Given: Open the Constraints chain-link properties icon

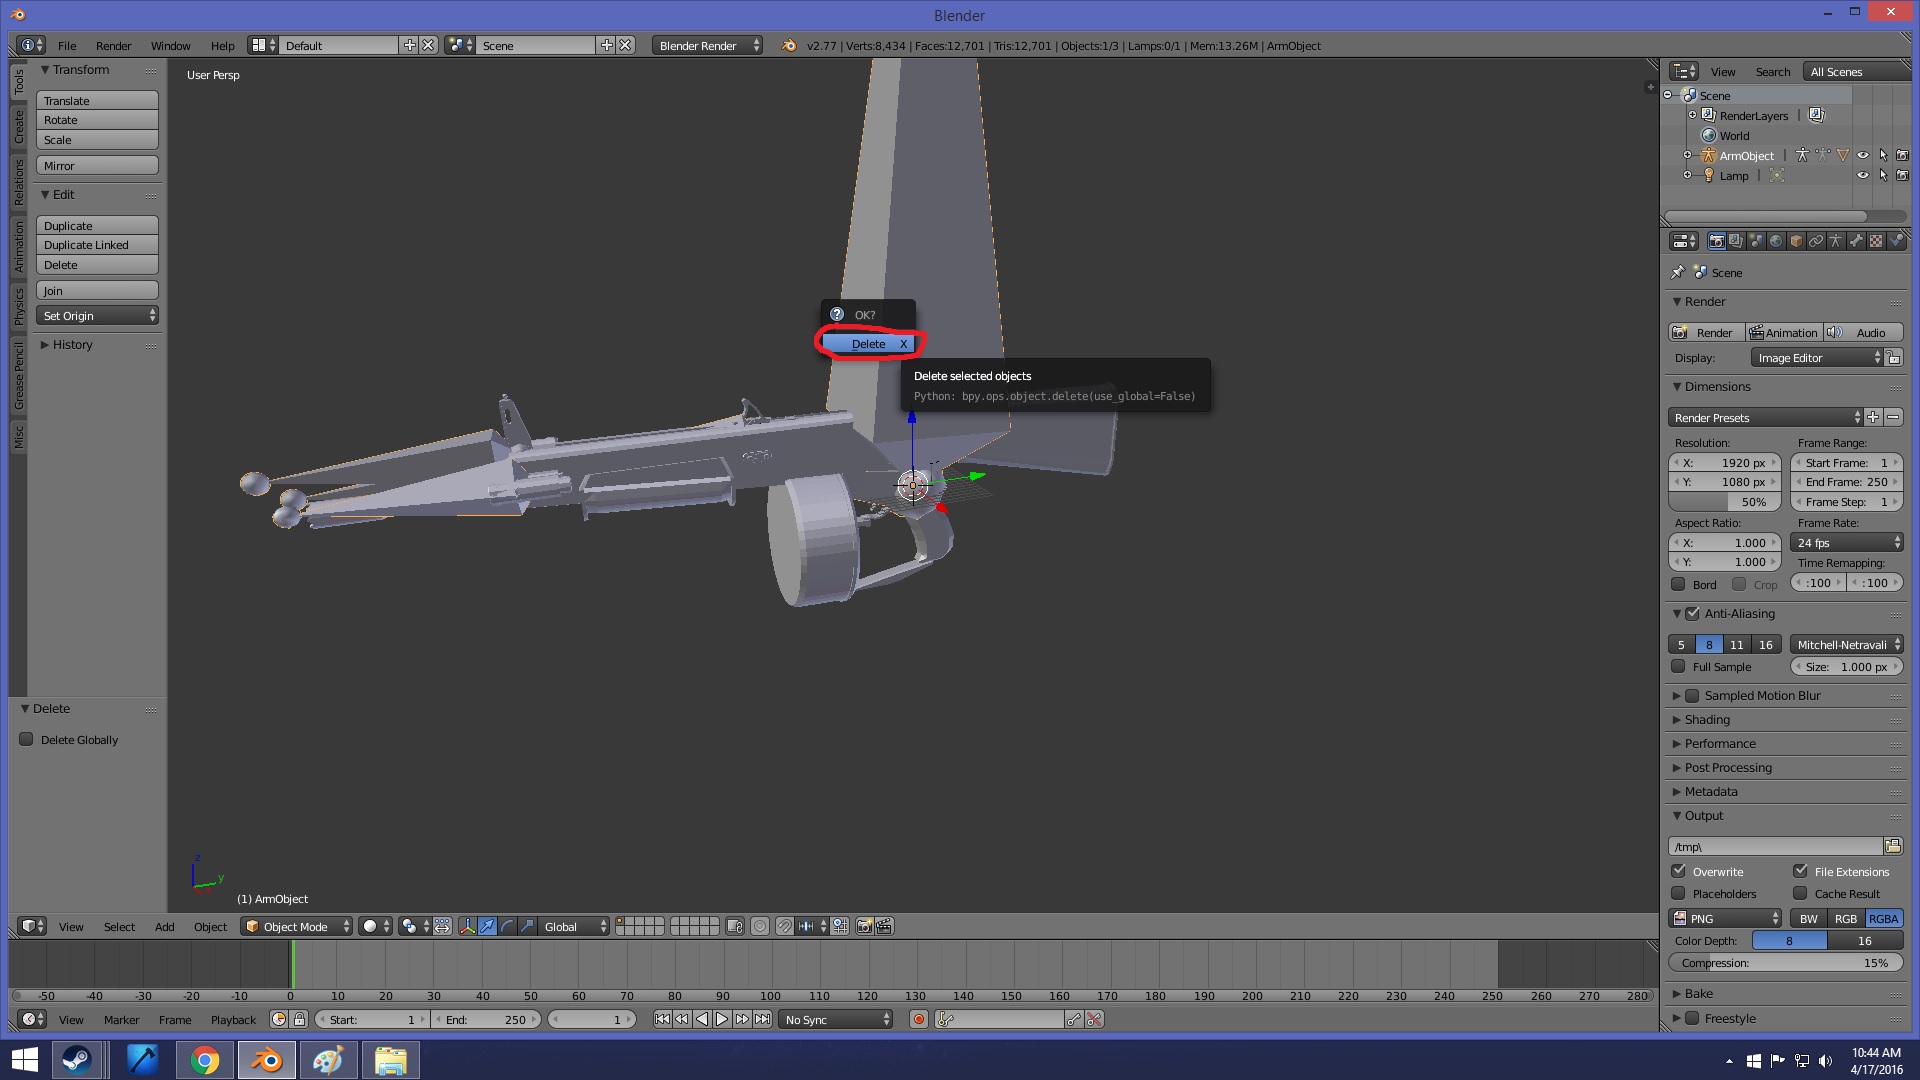Looking at the screenshot, I should tap(1816, 241).
